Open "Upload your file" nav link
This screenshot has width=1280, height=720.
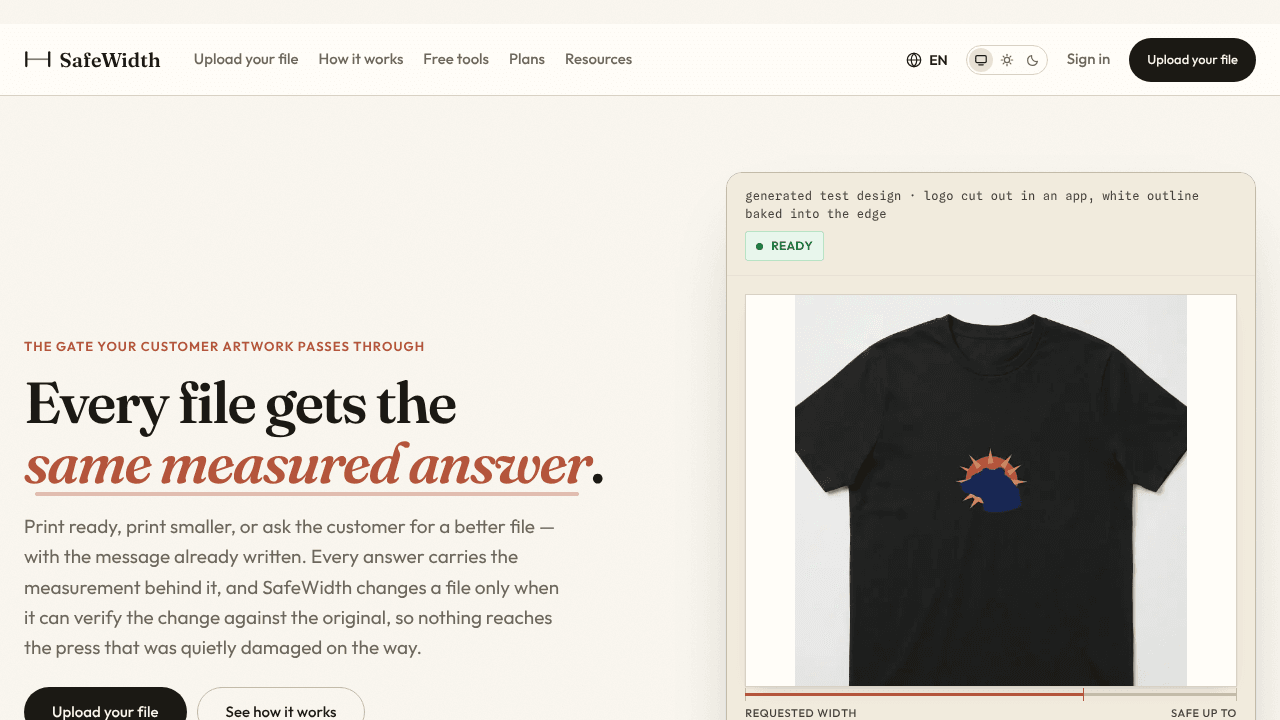coord(246,59)
